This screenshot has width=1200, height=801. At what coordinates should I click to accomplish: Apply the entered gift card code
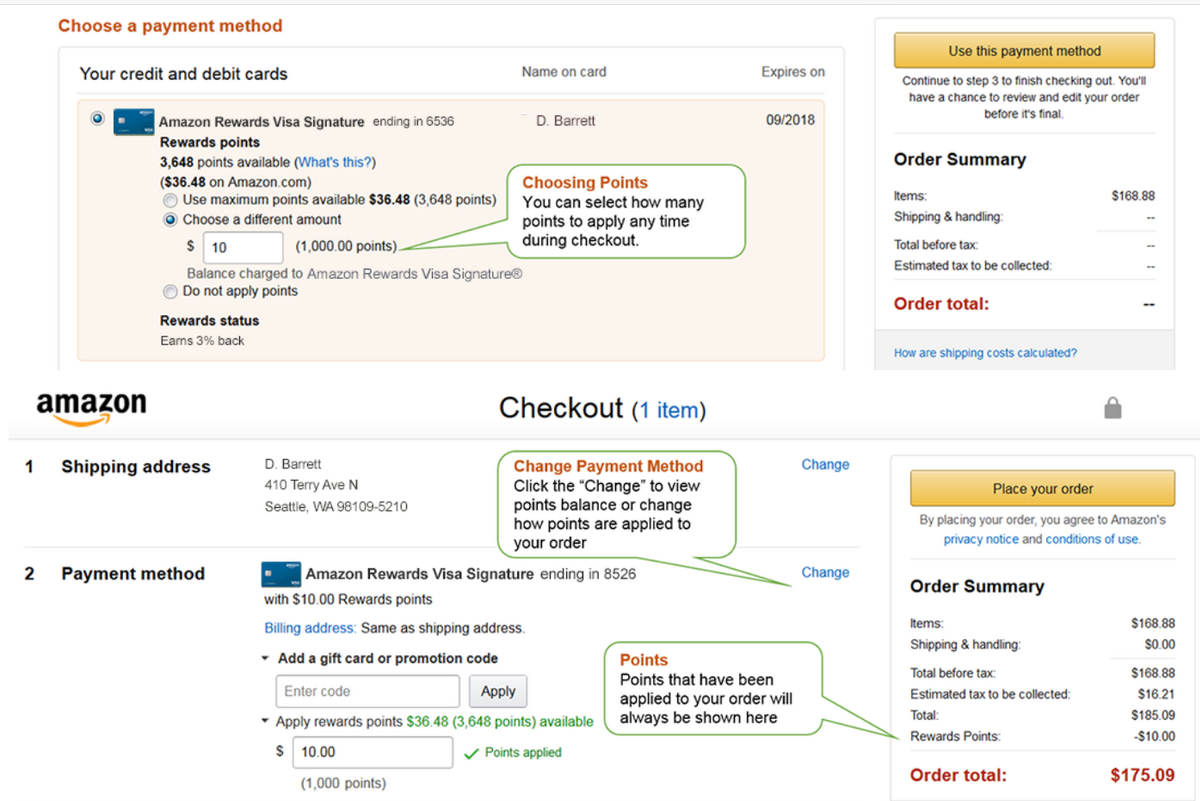coord(498,691)
